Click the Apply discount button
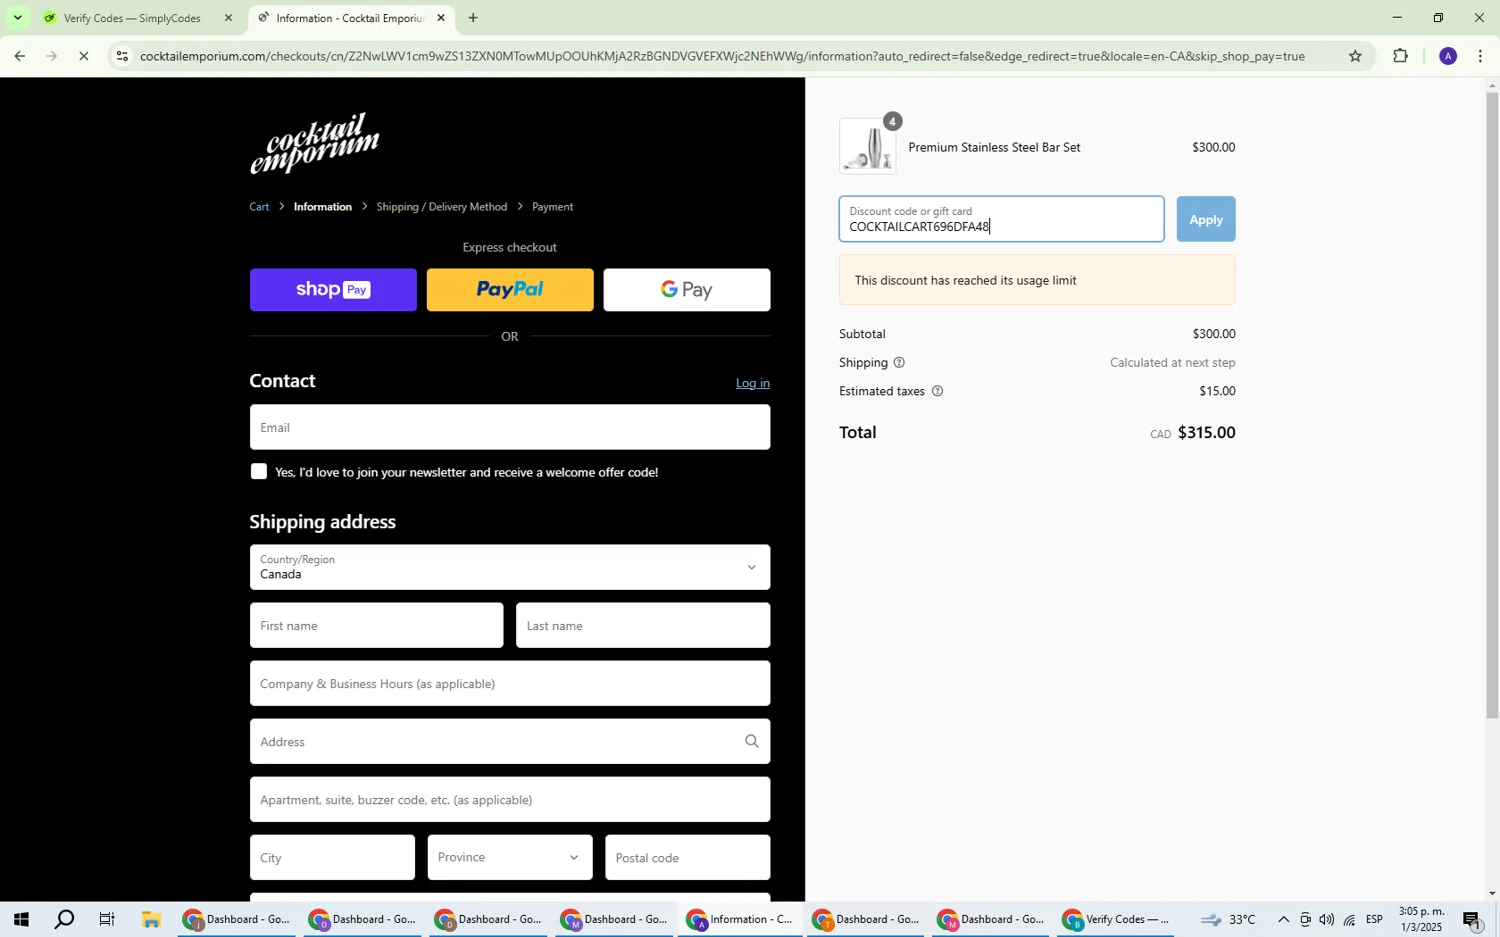This screenshot has height=937, width=1500. [1206, 219]
